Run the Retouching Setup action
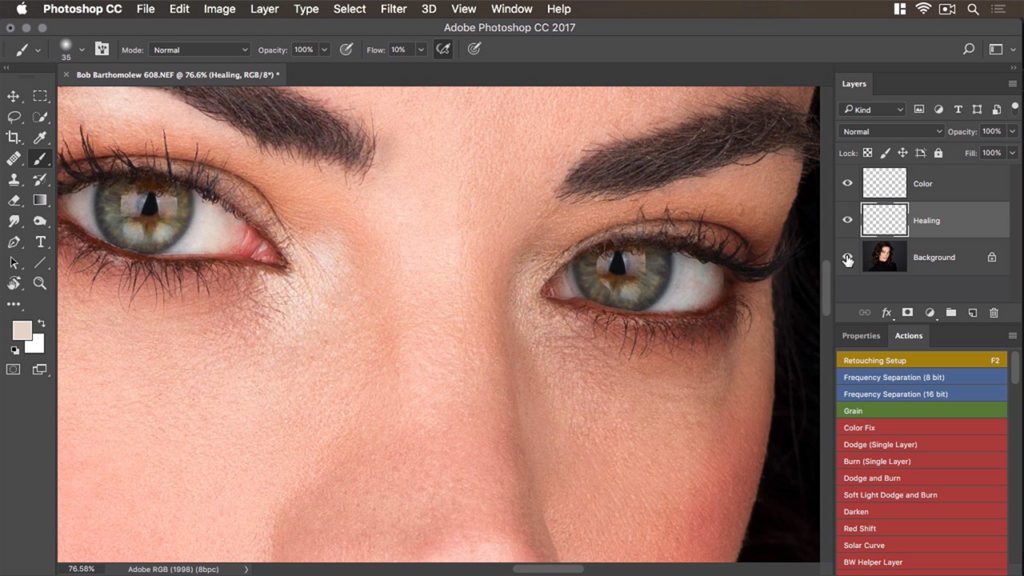Image resolution: width=1024 pixels, height=576 pixels. [x=900, y=360]
